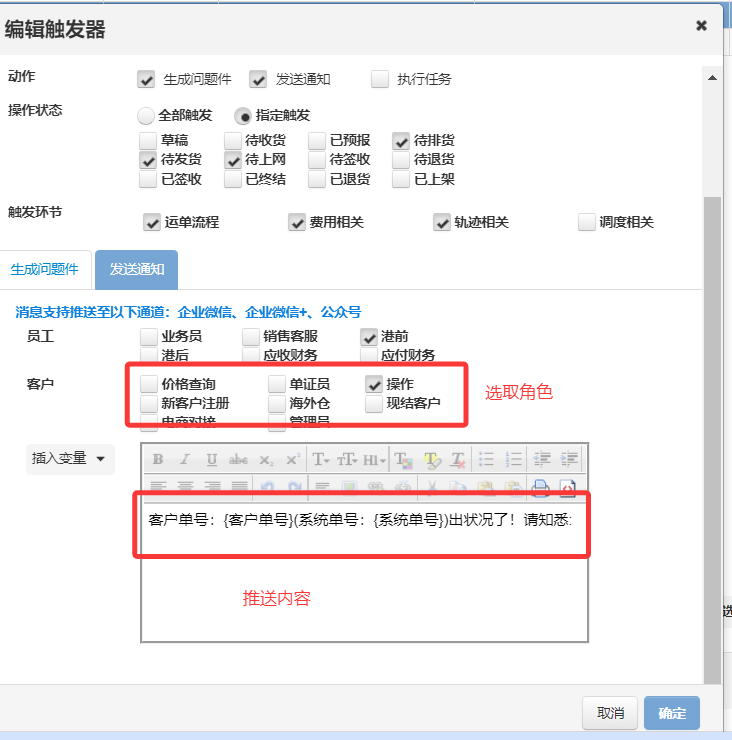
Task: Open the source code view icon
Action: click(567, 487)
